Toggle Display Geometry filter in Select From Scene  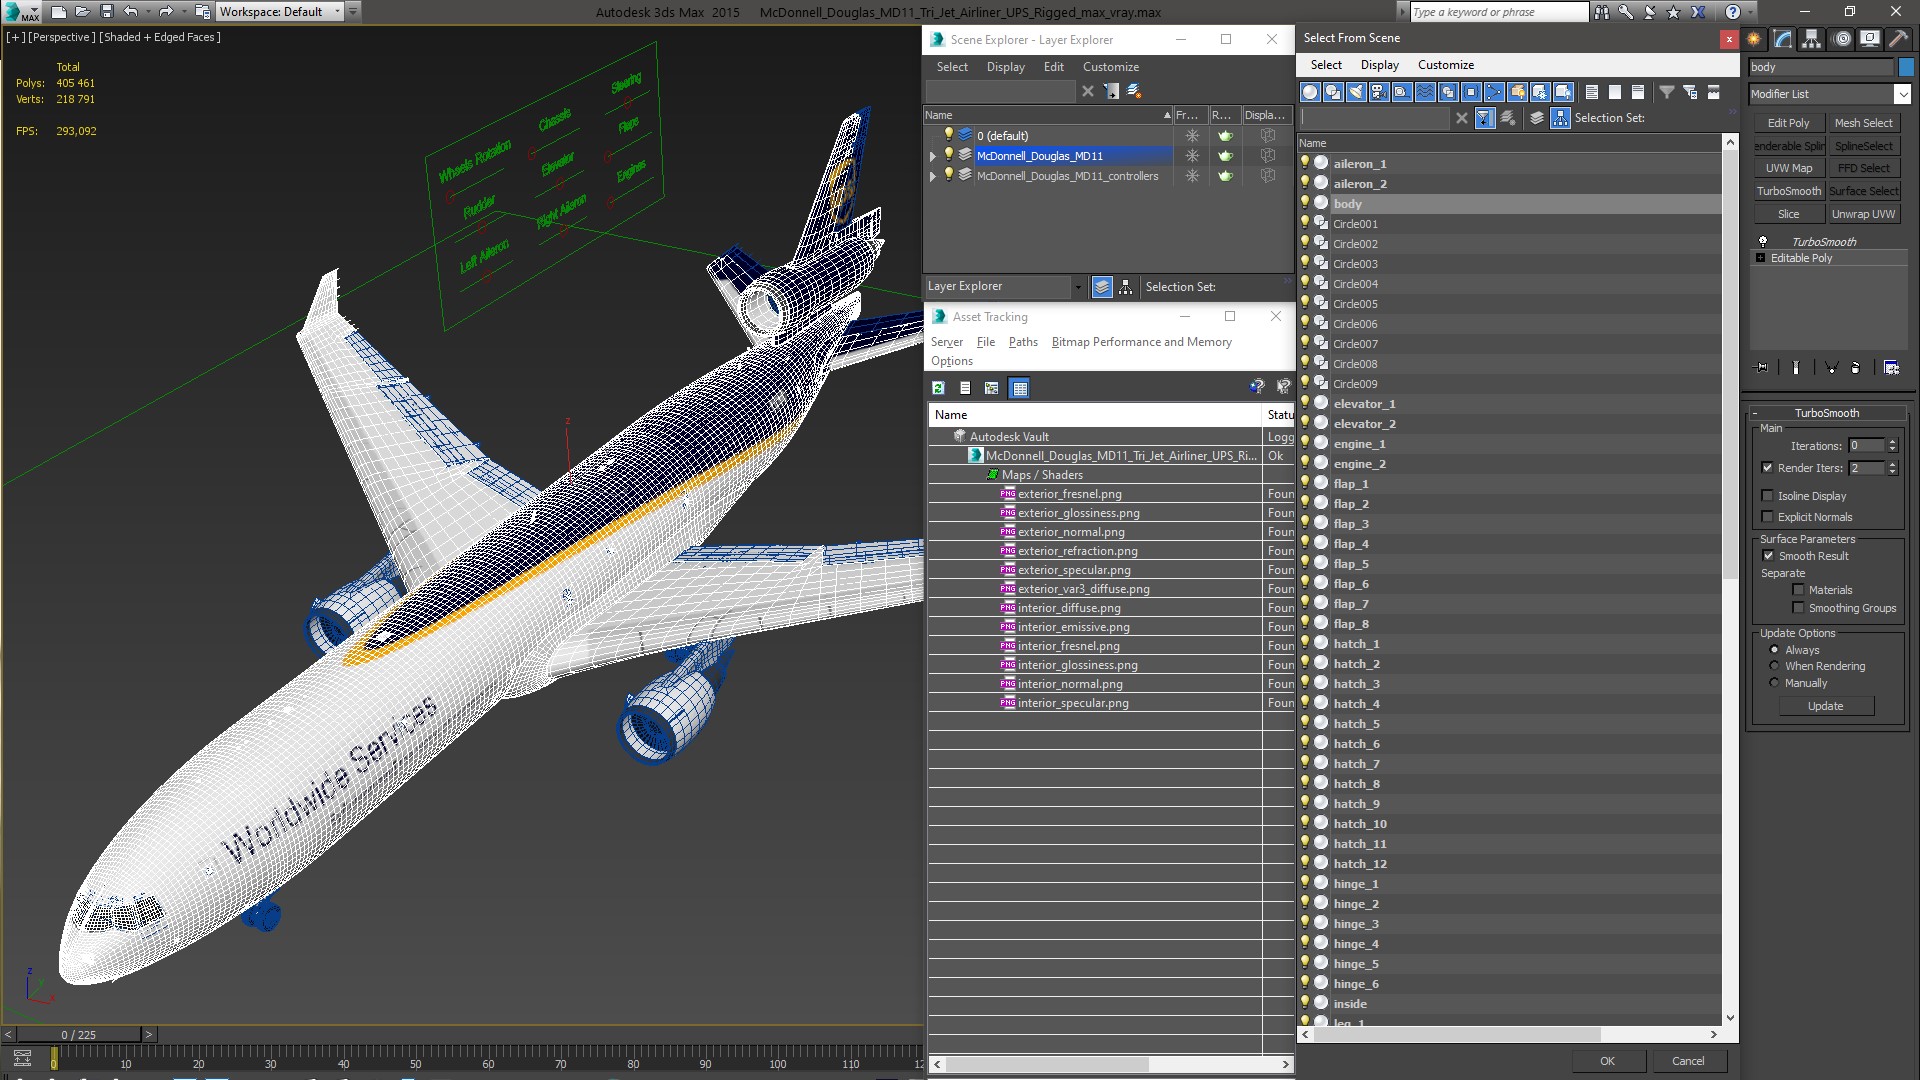coord(1310,92)
